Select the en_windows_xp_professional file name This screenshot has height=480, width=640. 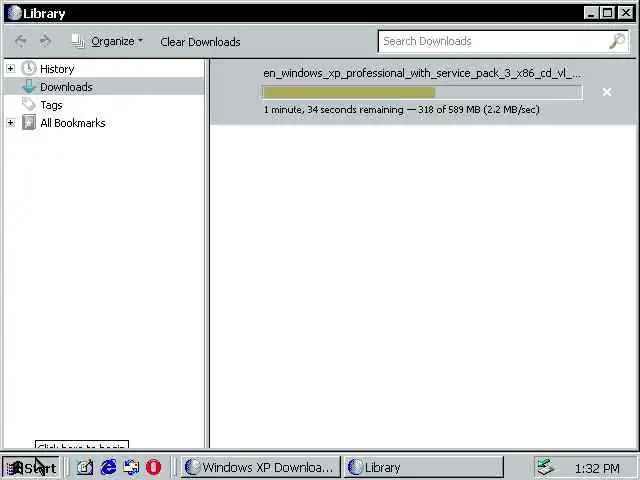(x=423, y=73)
